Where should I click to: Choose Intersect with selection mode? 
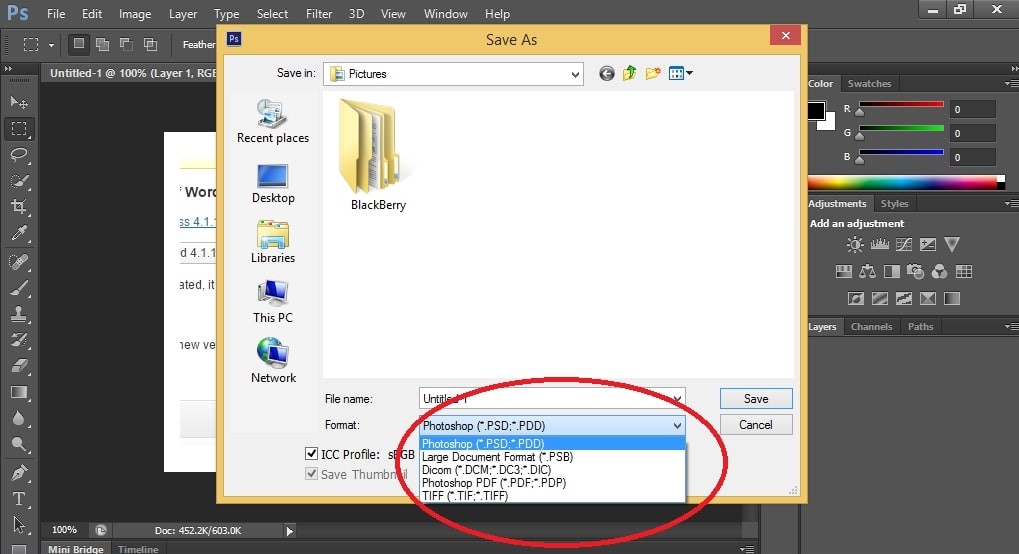150,44
